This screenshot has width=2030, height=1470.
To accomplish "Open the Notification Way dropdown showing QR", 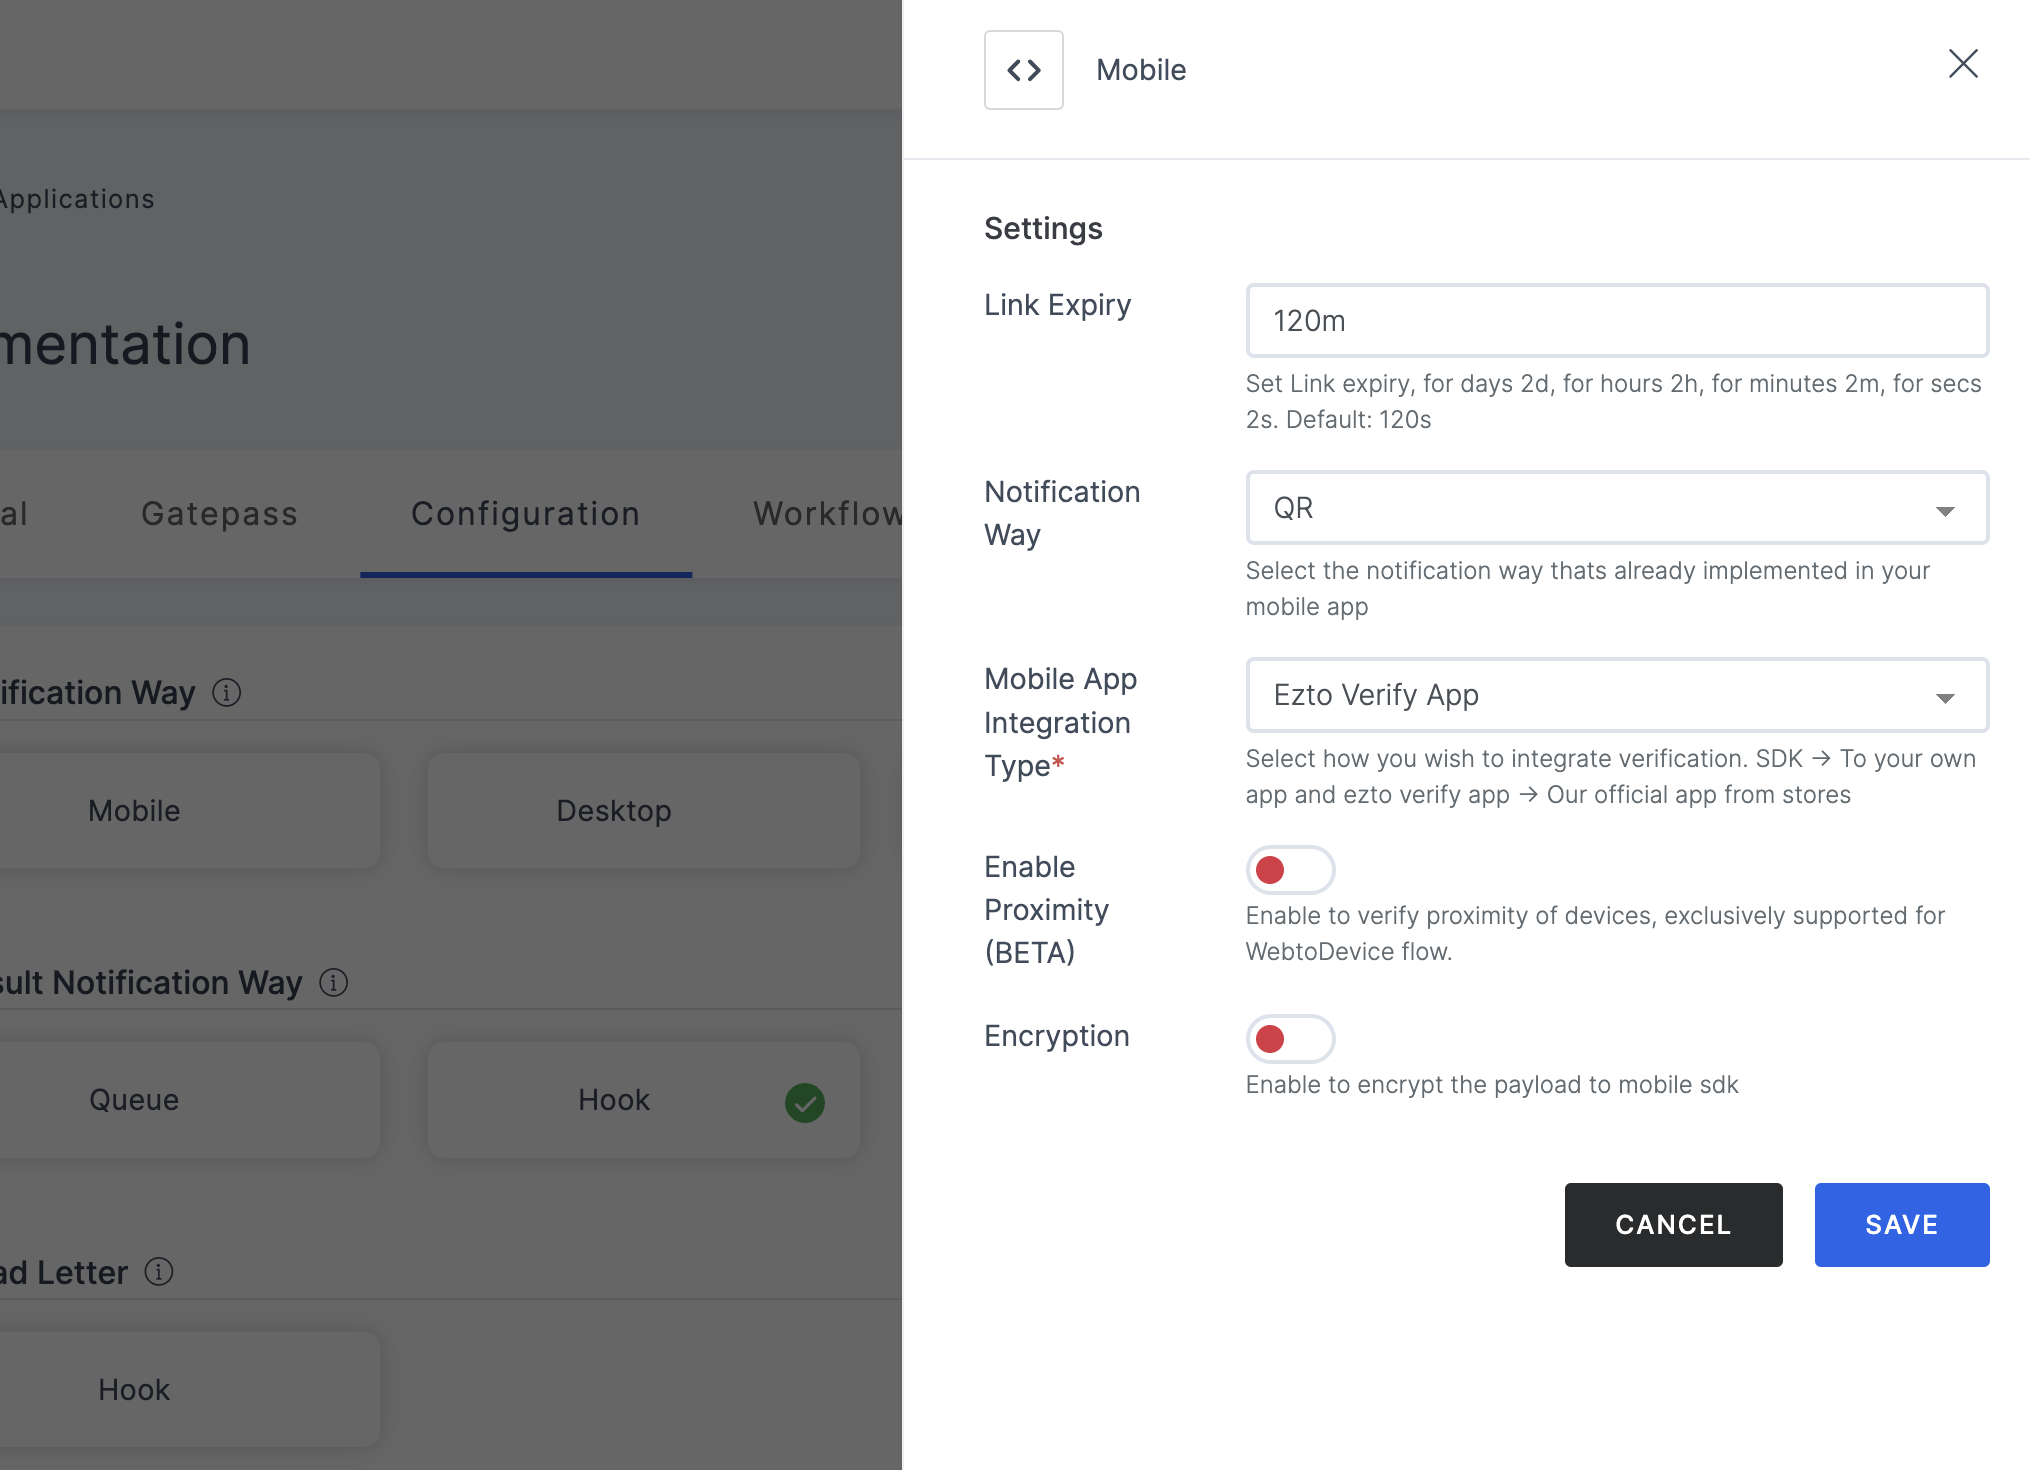I will pos(1617,508).
